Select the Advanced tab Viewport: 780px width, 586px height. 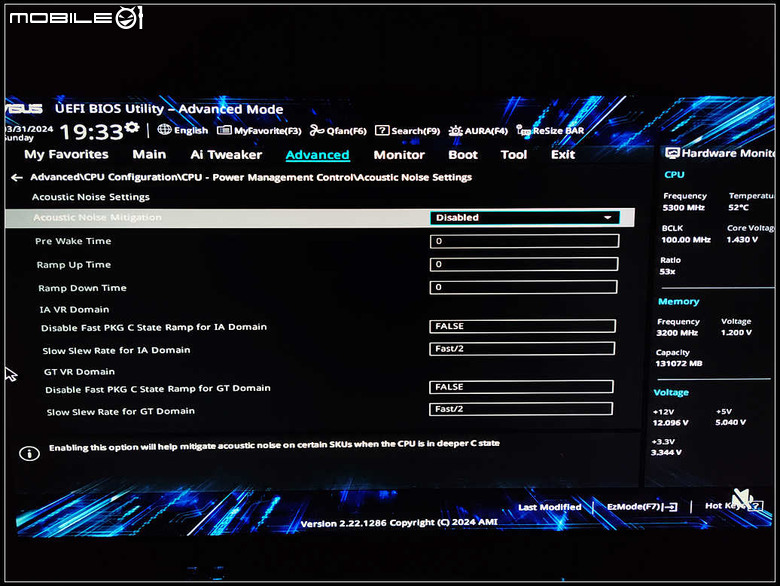pos(317,155)
